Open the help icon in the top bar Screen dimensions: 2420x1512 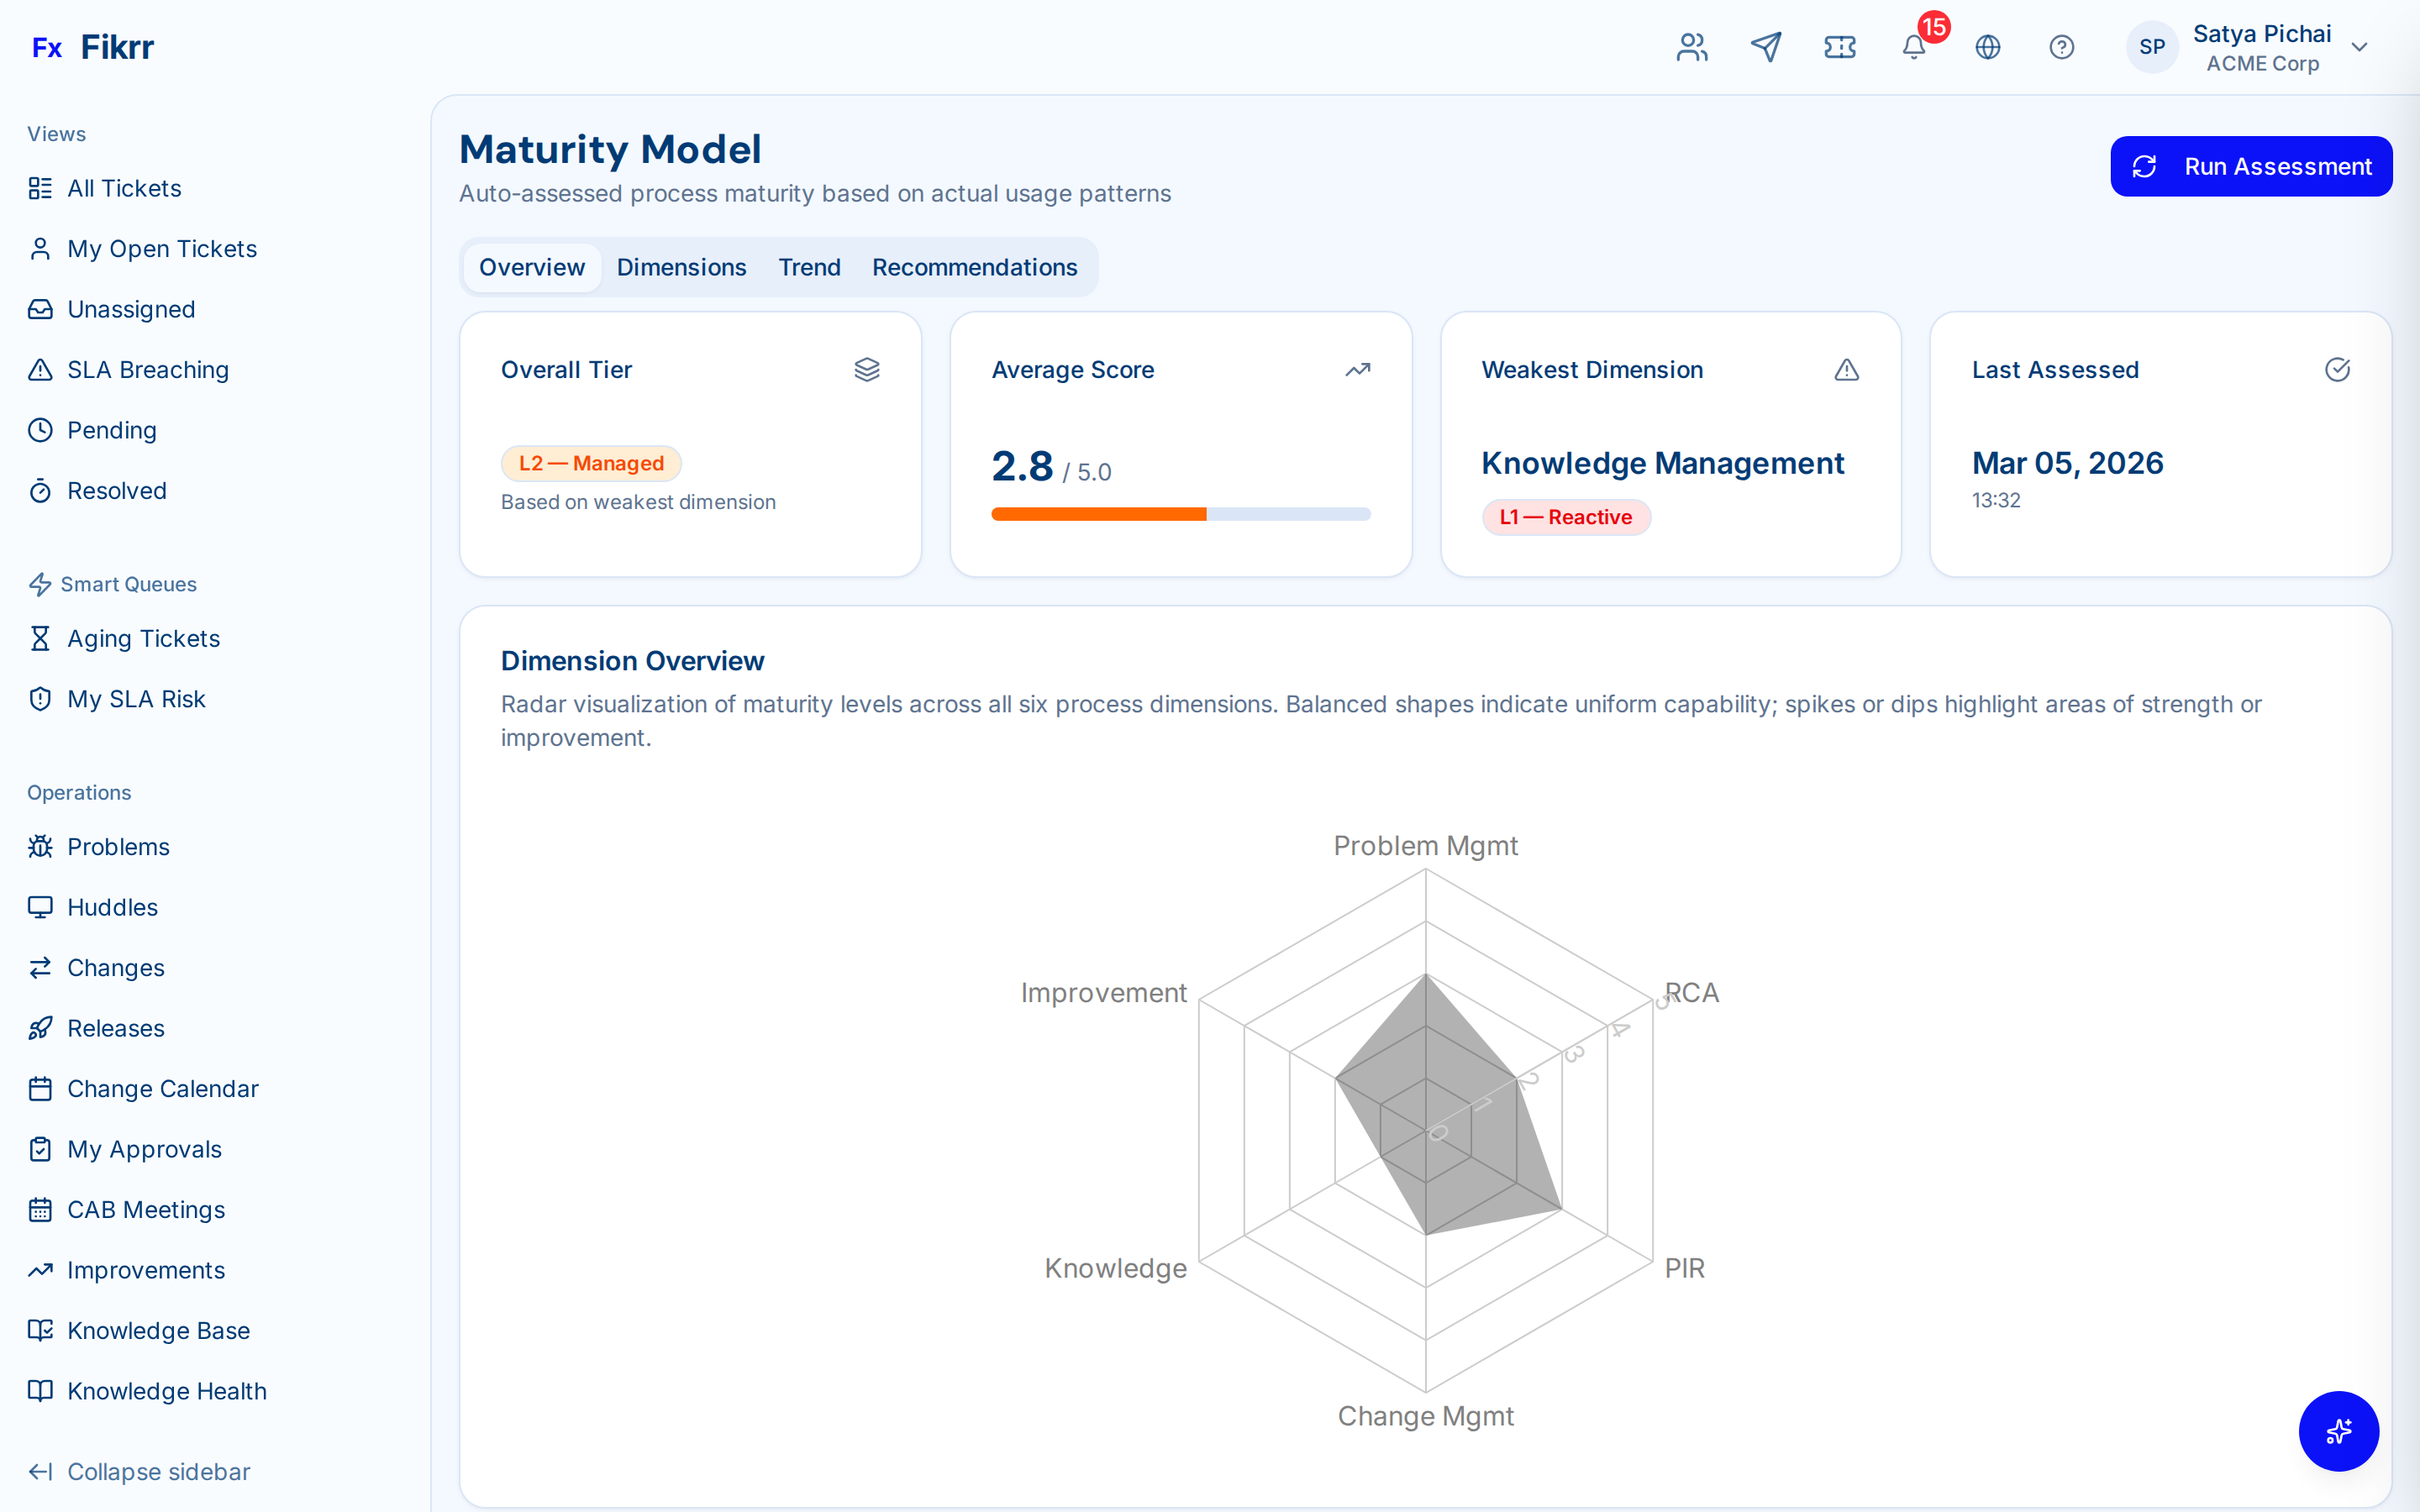pyautogui.click(x=2062, y=47)
